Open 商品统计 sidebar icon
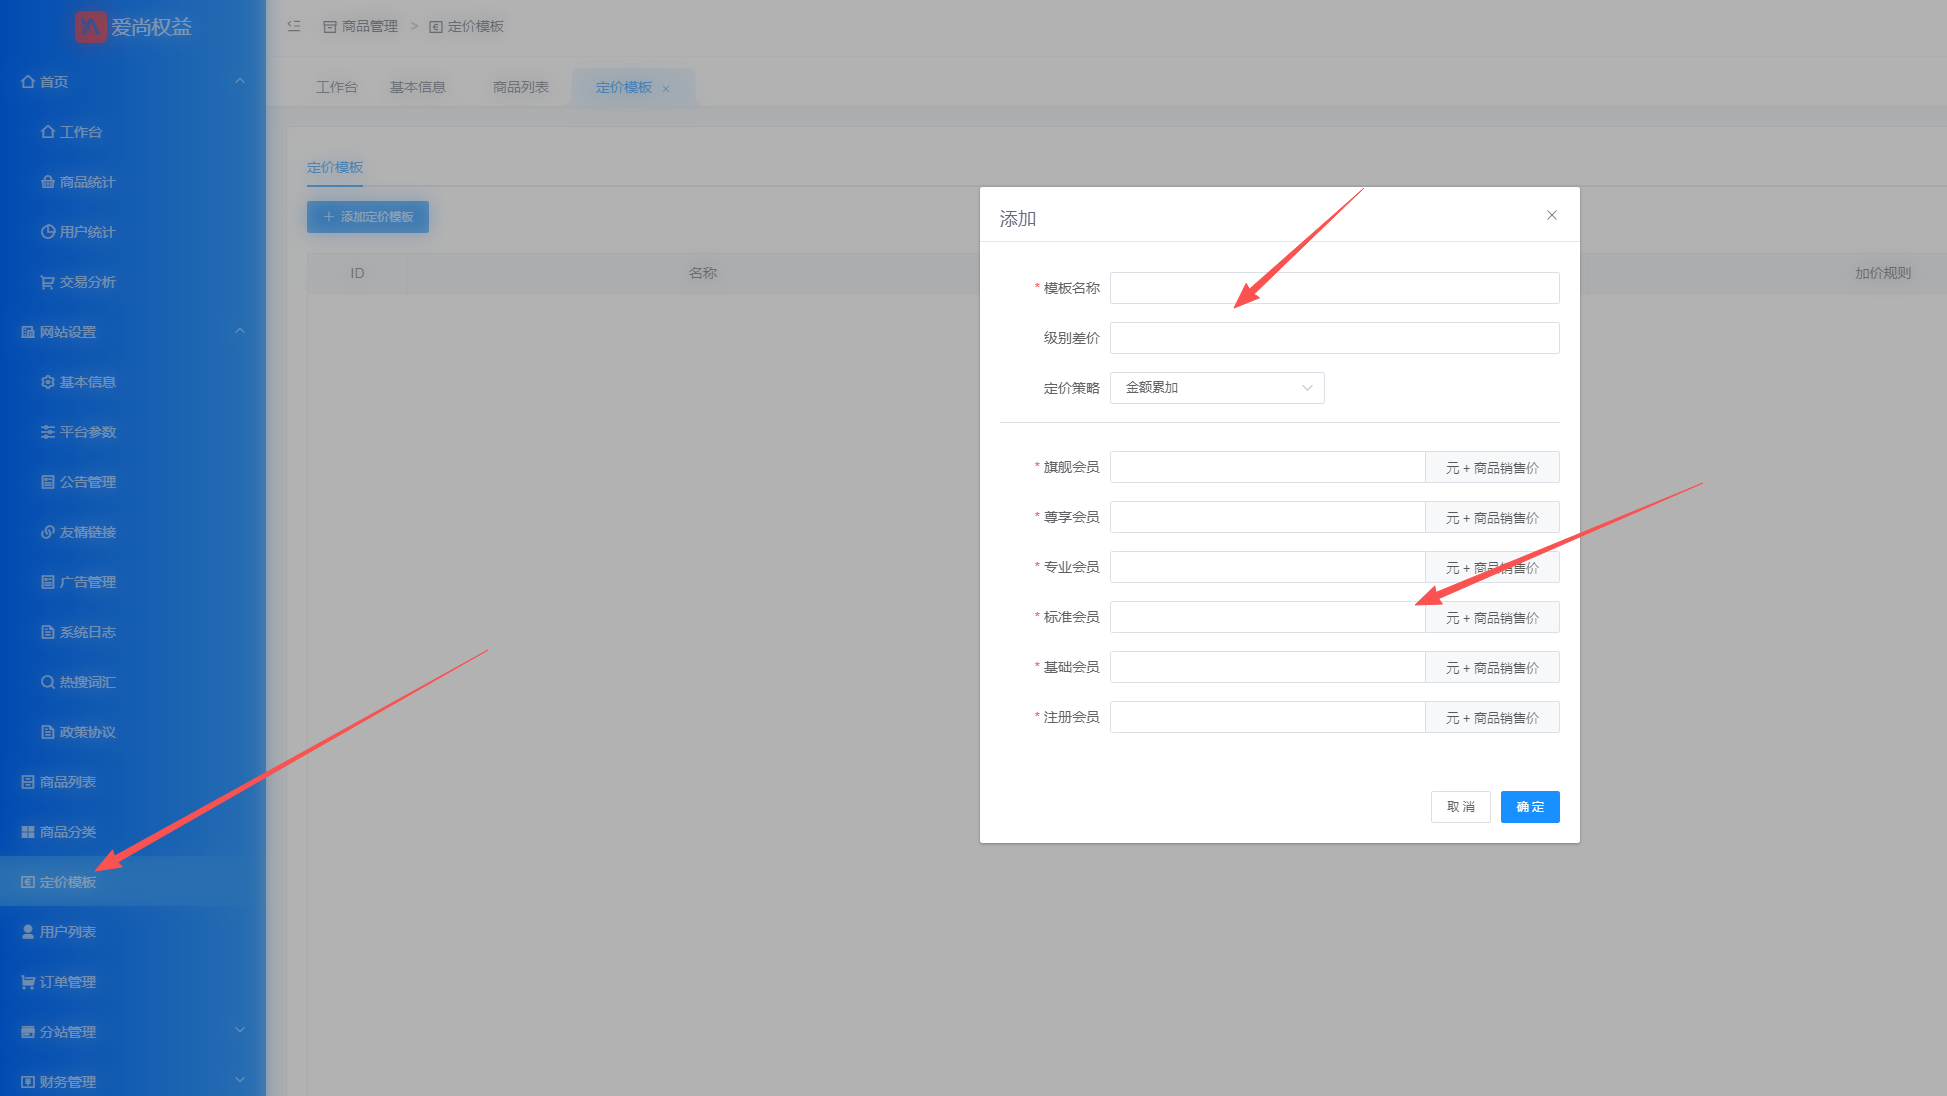This screenshot has width=1947, height=1096. coord(47,182)
